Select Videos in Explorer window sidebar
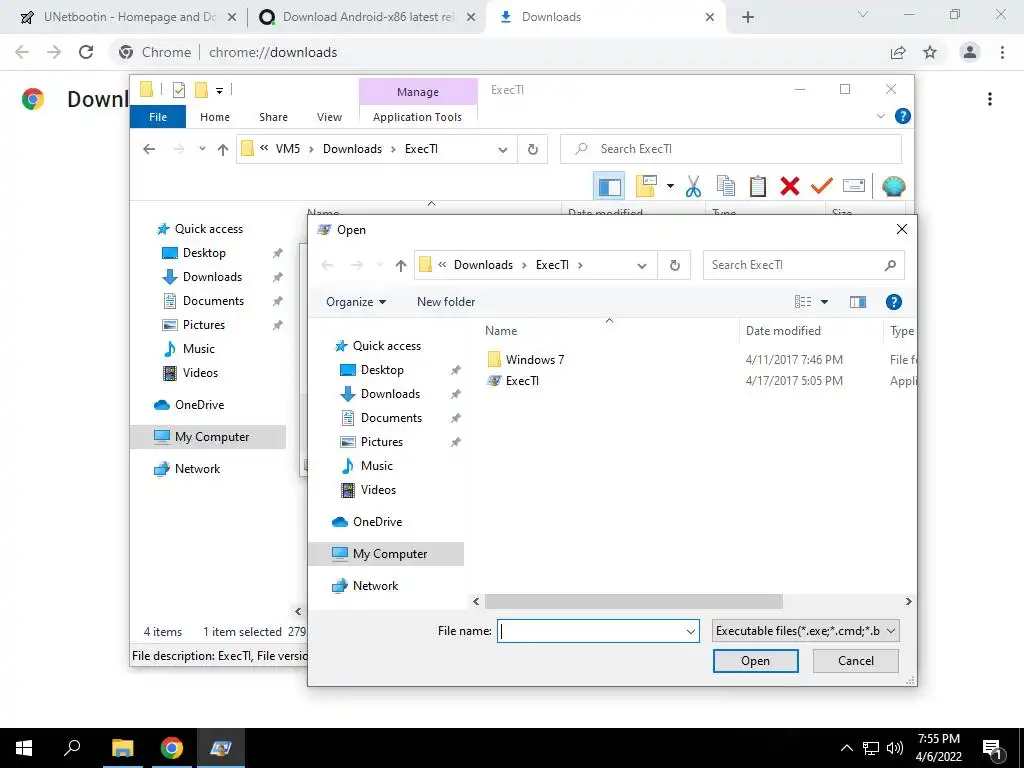The height and width of the screenshot is (768, 1024). click(x=200, y=374)
